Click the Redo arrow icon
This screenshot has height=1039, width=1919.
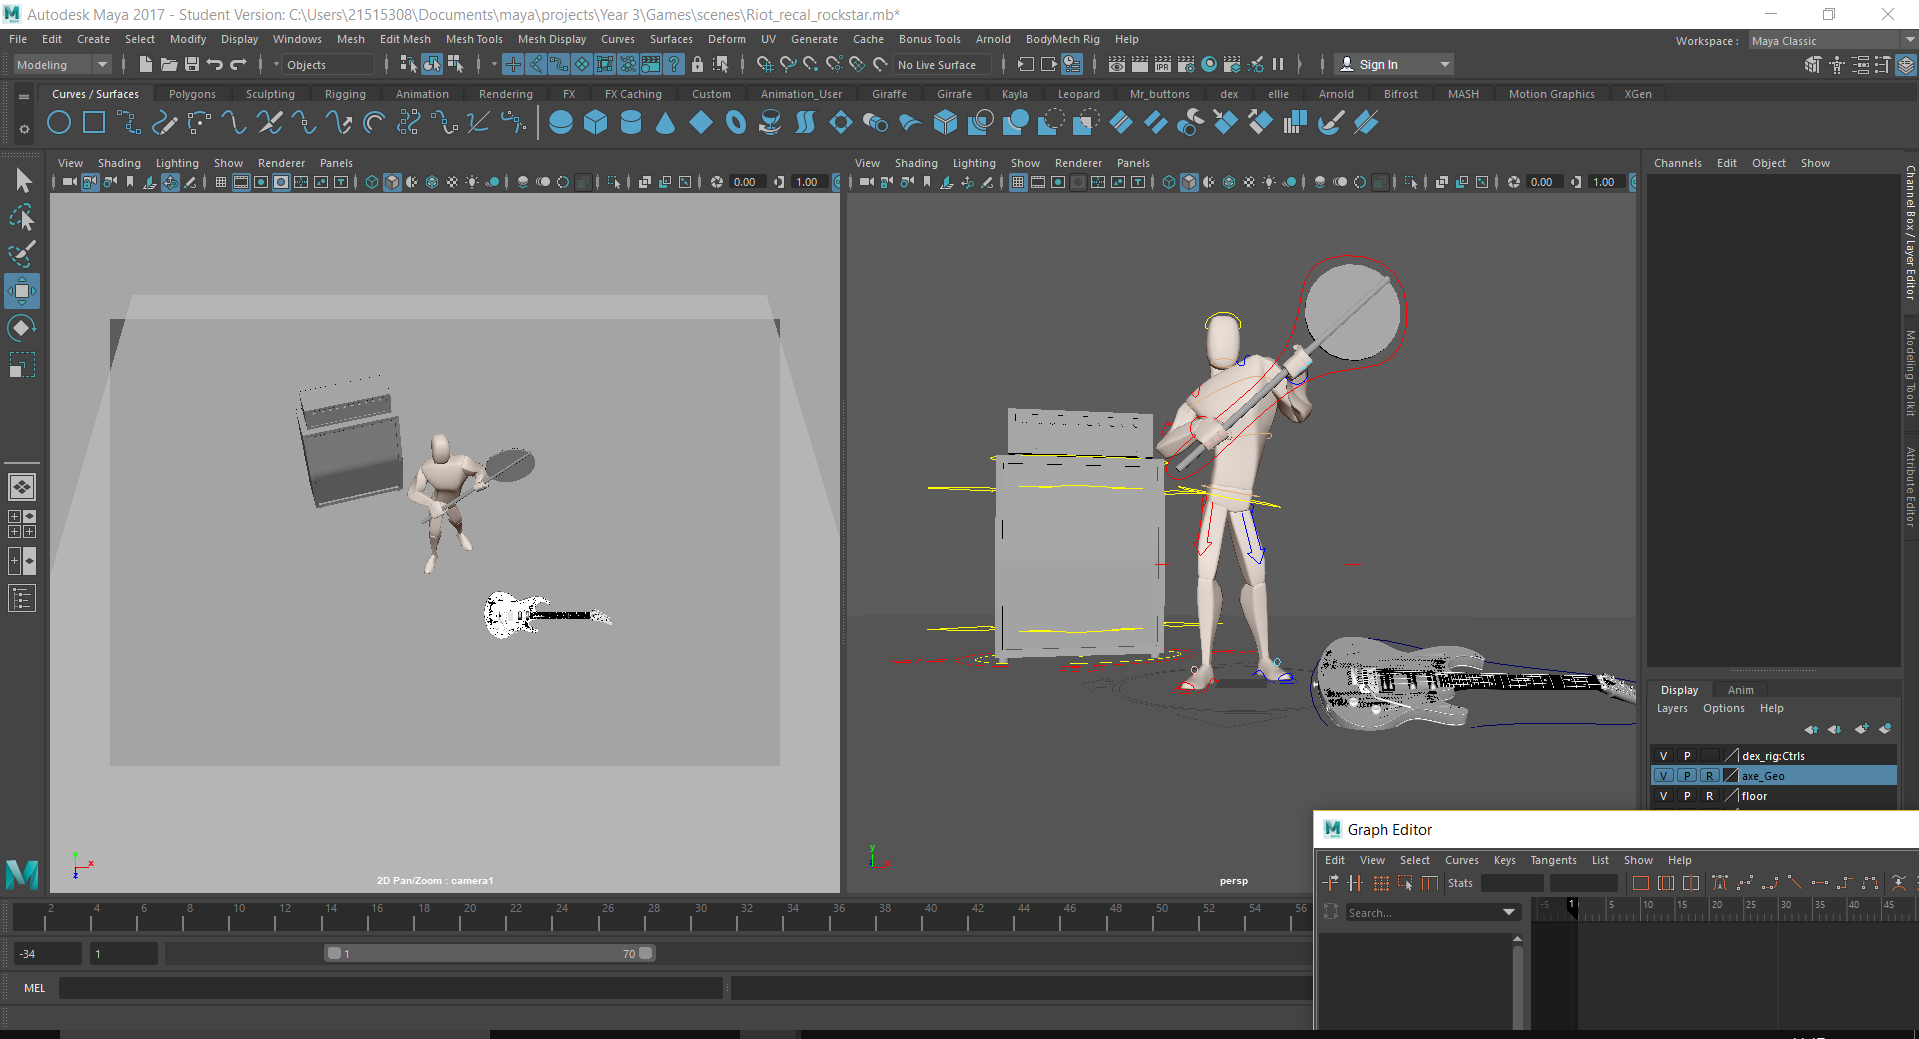pyautogui.click(x=238, y=64)
